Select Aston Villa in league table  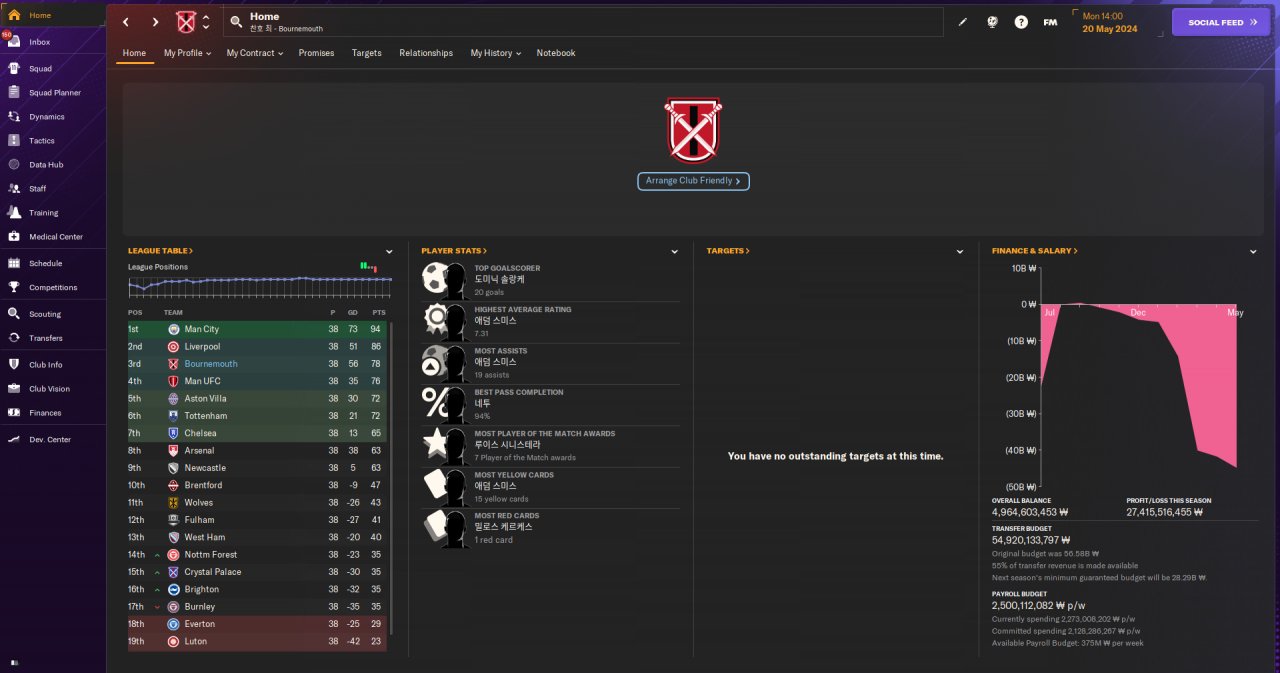coord(259,399)
